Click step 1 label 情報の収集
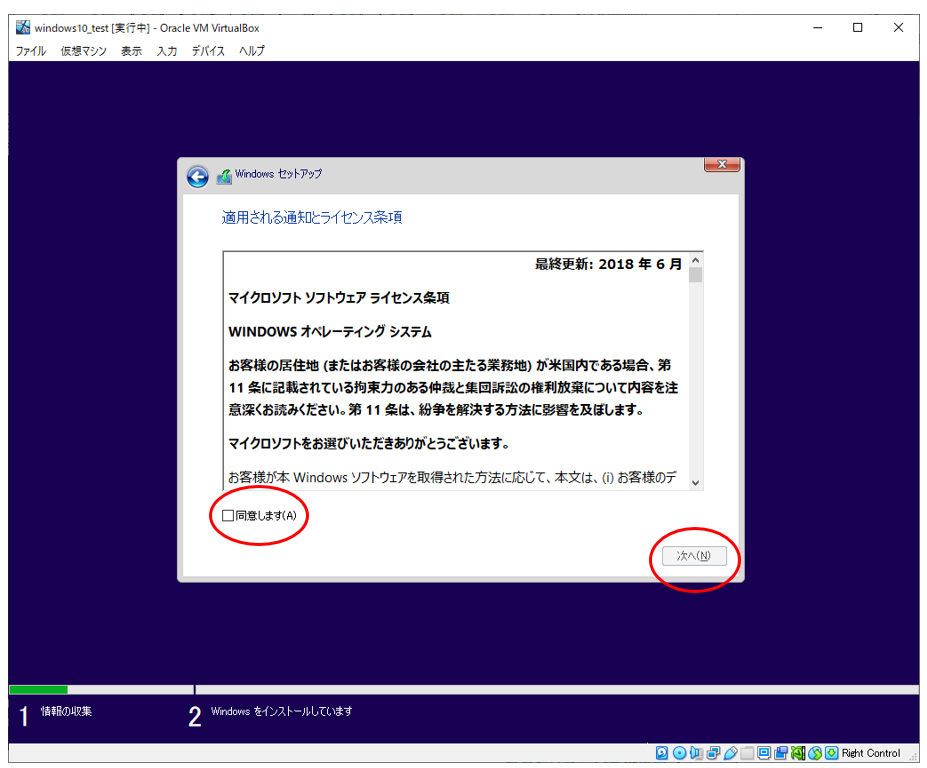This screenshot has height=768, width=927. 66,711
